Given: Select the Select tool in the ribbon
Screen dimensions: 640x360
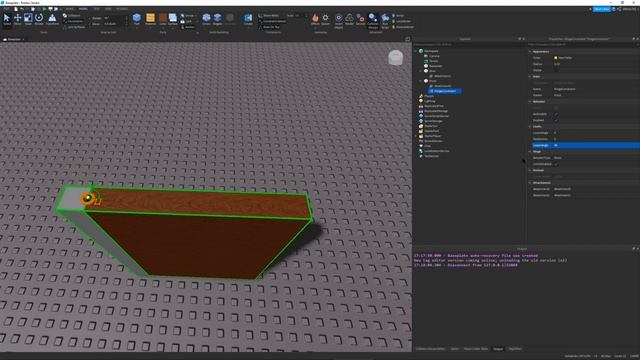Looking at the screenshot, I should 7,19.
